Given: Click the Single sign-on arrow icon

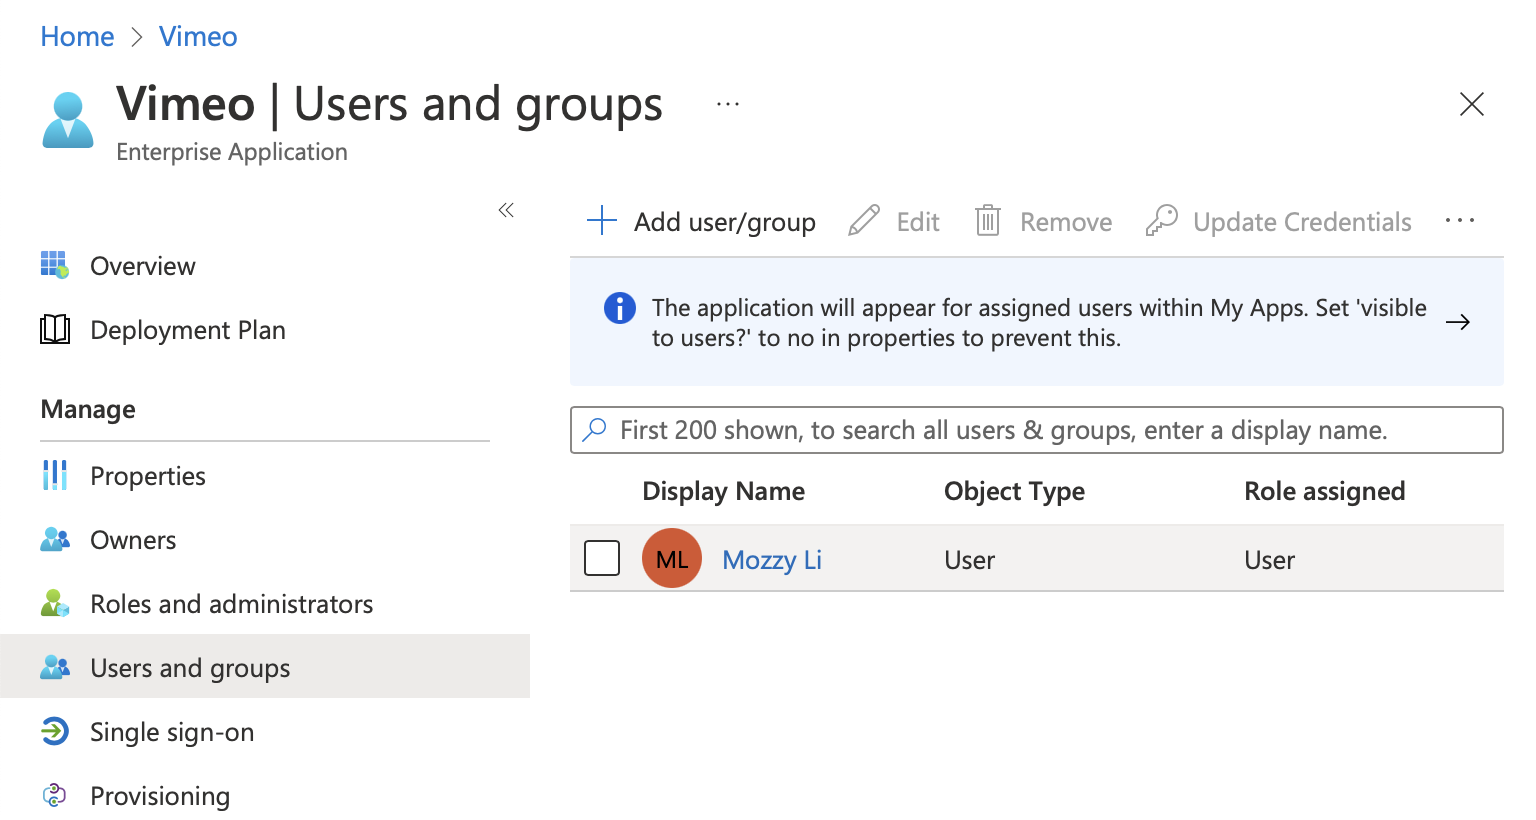Looking at the screenshot, I should pyautogui.click(x=55, y=732).
